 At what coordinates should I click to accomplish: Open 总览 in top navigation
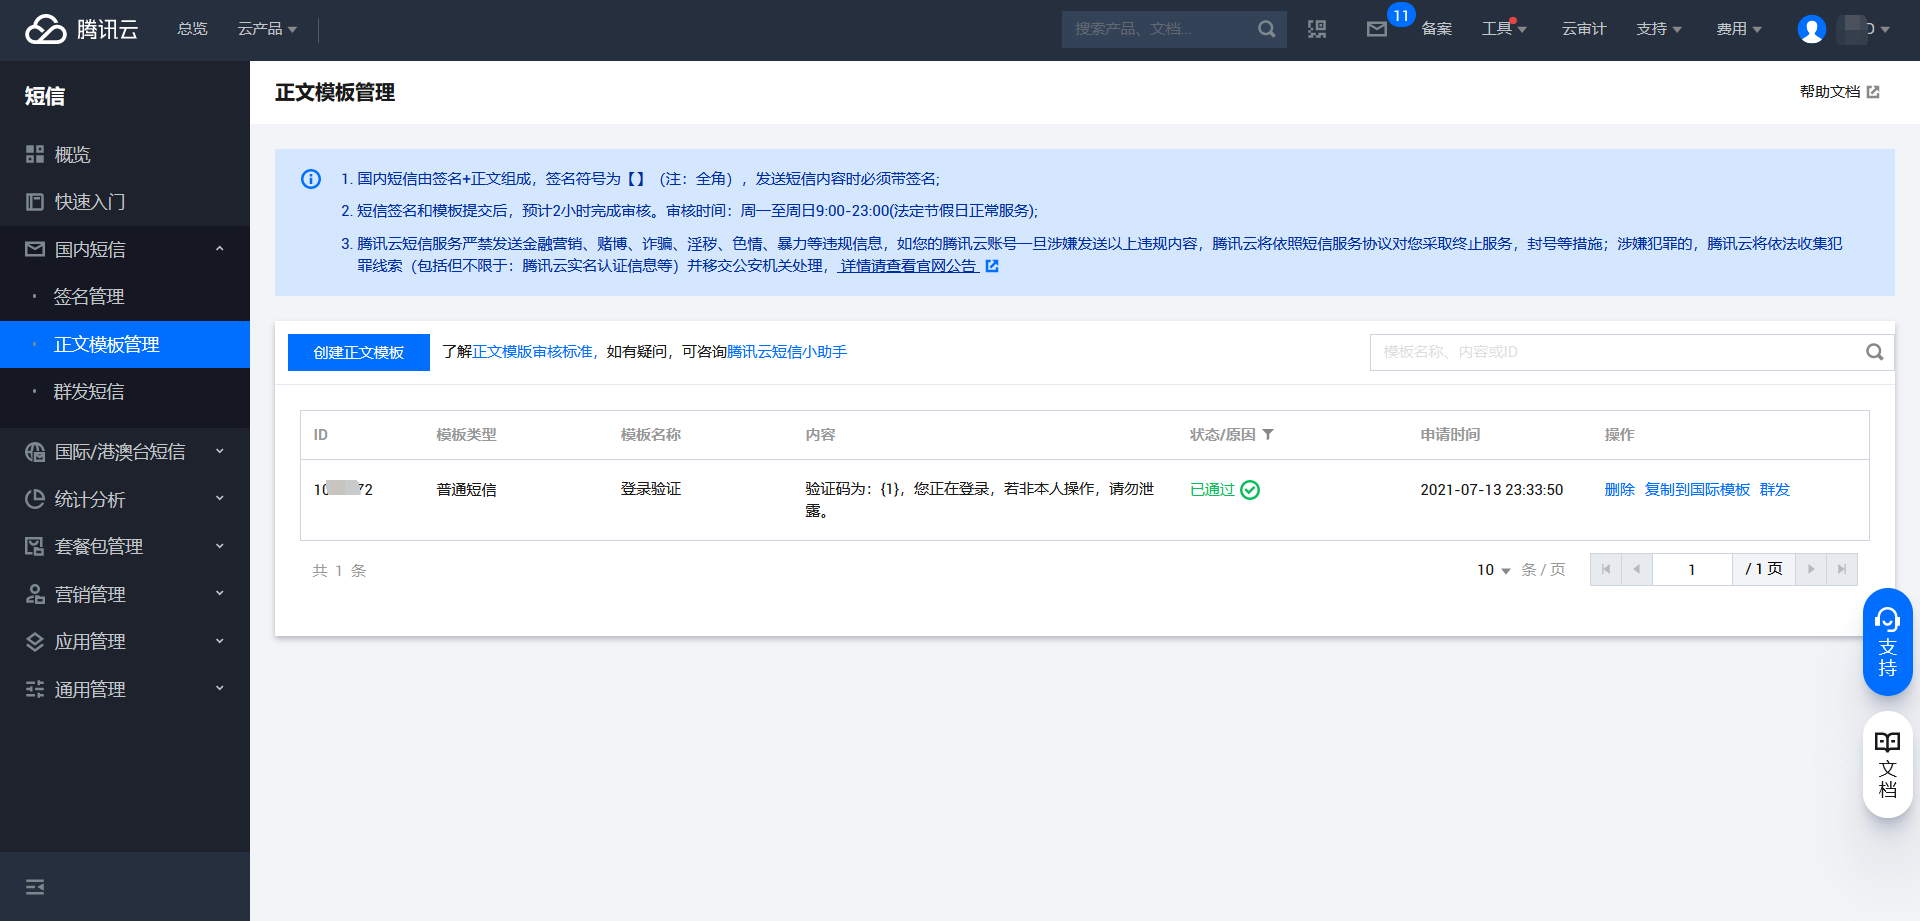click(192, 29)
